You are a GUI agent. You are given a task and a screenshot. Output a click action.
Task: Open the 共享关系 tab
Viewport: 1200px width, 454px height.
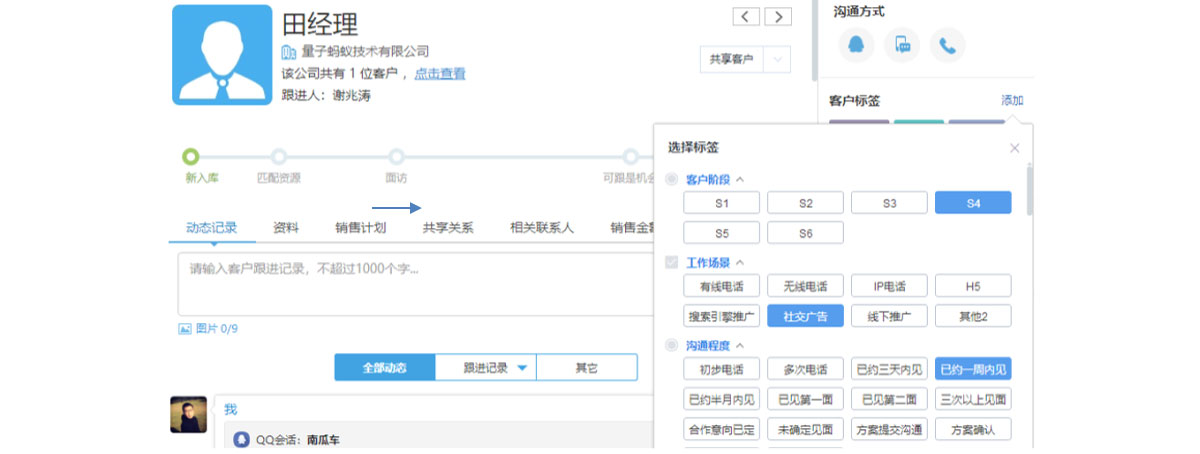coord(448,228)
